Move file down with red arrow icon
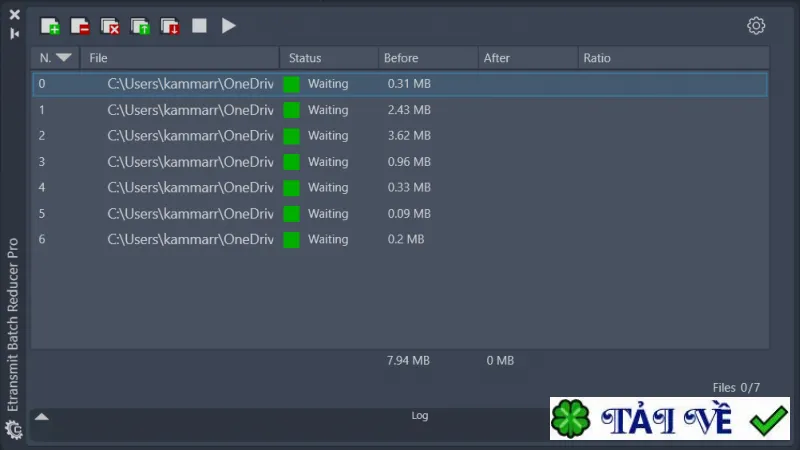This screenshot has height=450, width=800. (170, 26)
